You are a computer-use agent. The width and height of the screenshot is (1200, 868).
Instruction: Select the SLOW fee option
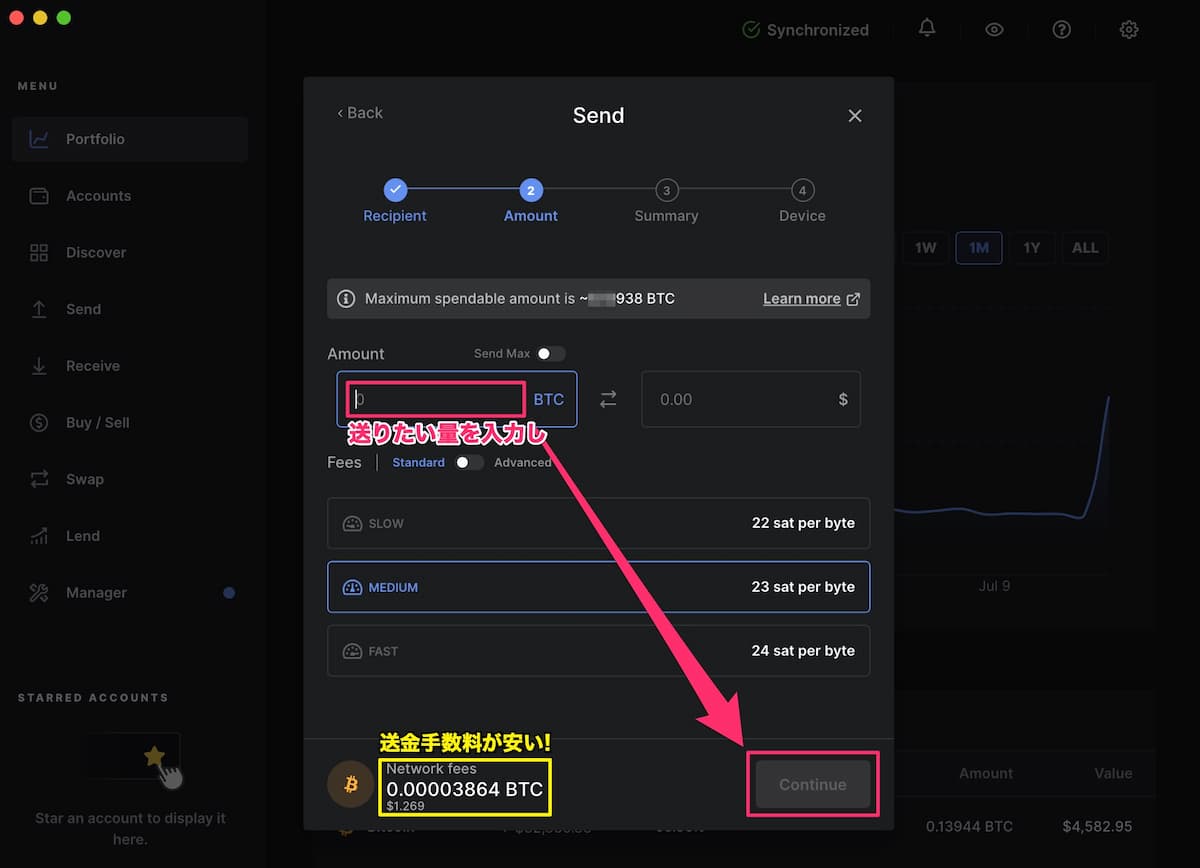point(598,523)
